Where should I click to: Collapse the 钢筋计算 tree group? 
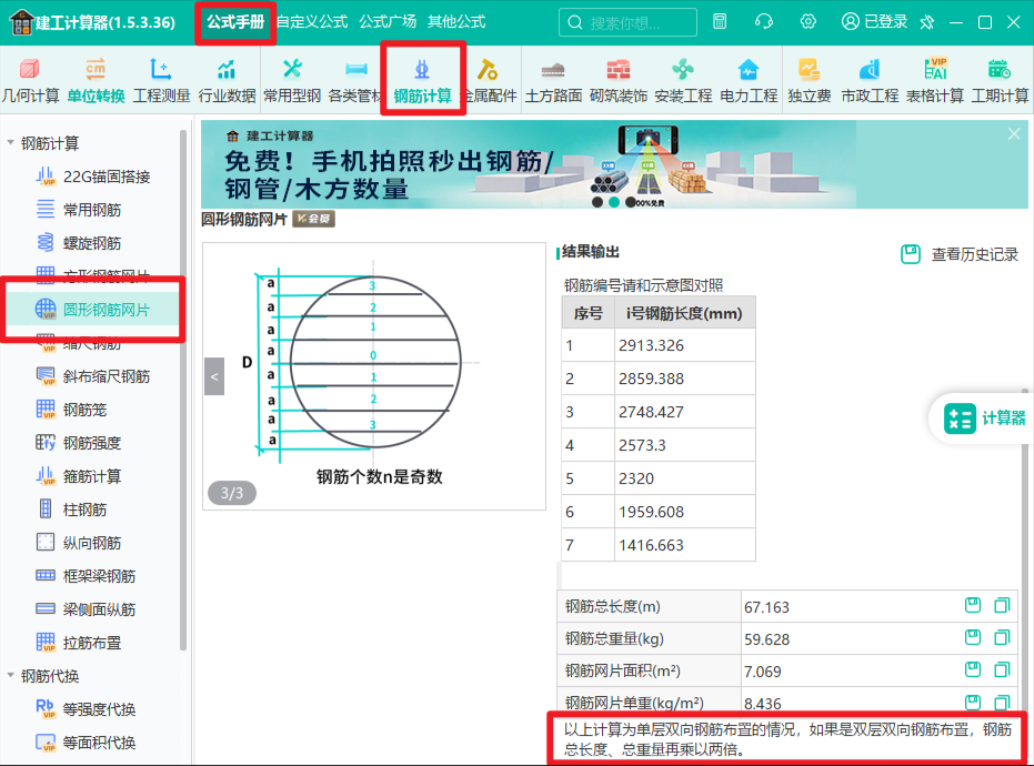[x=11, y=142]
